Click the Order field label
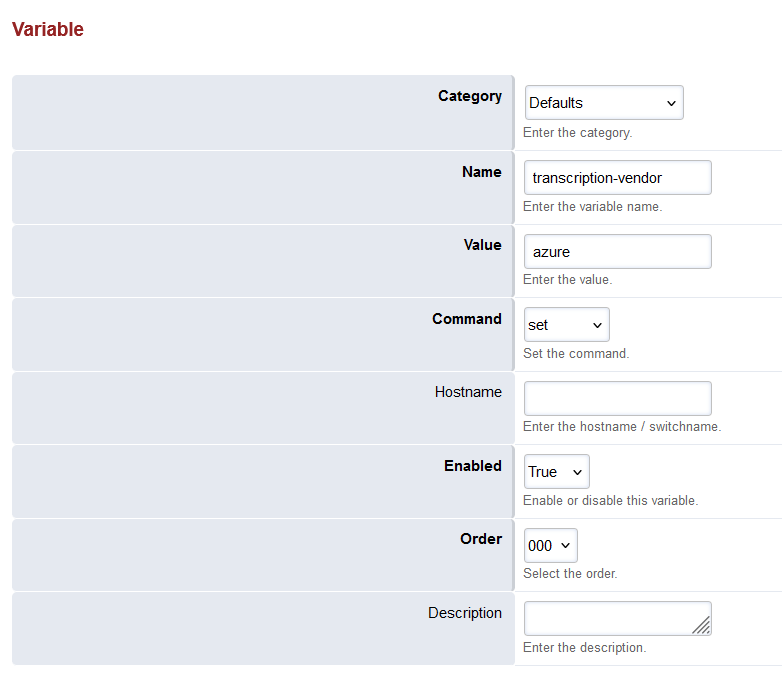 pyautogui.click(x=480, y=539)
